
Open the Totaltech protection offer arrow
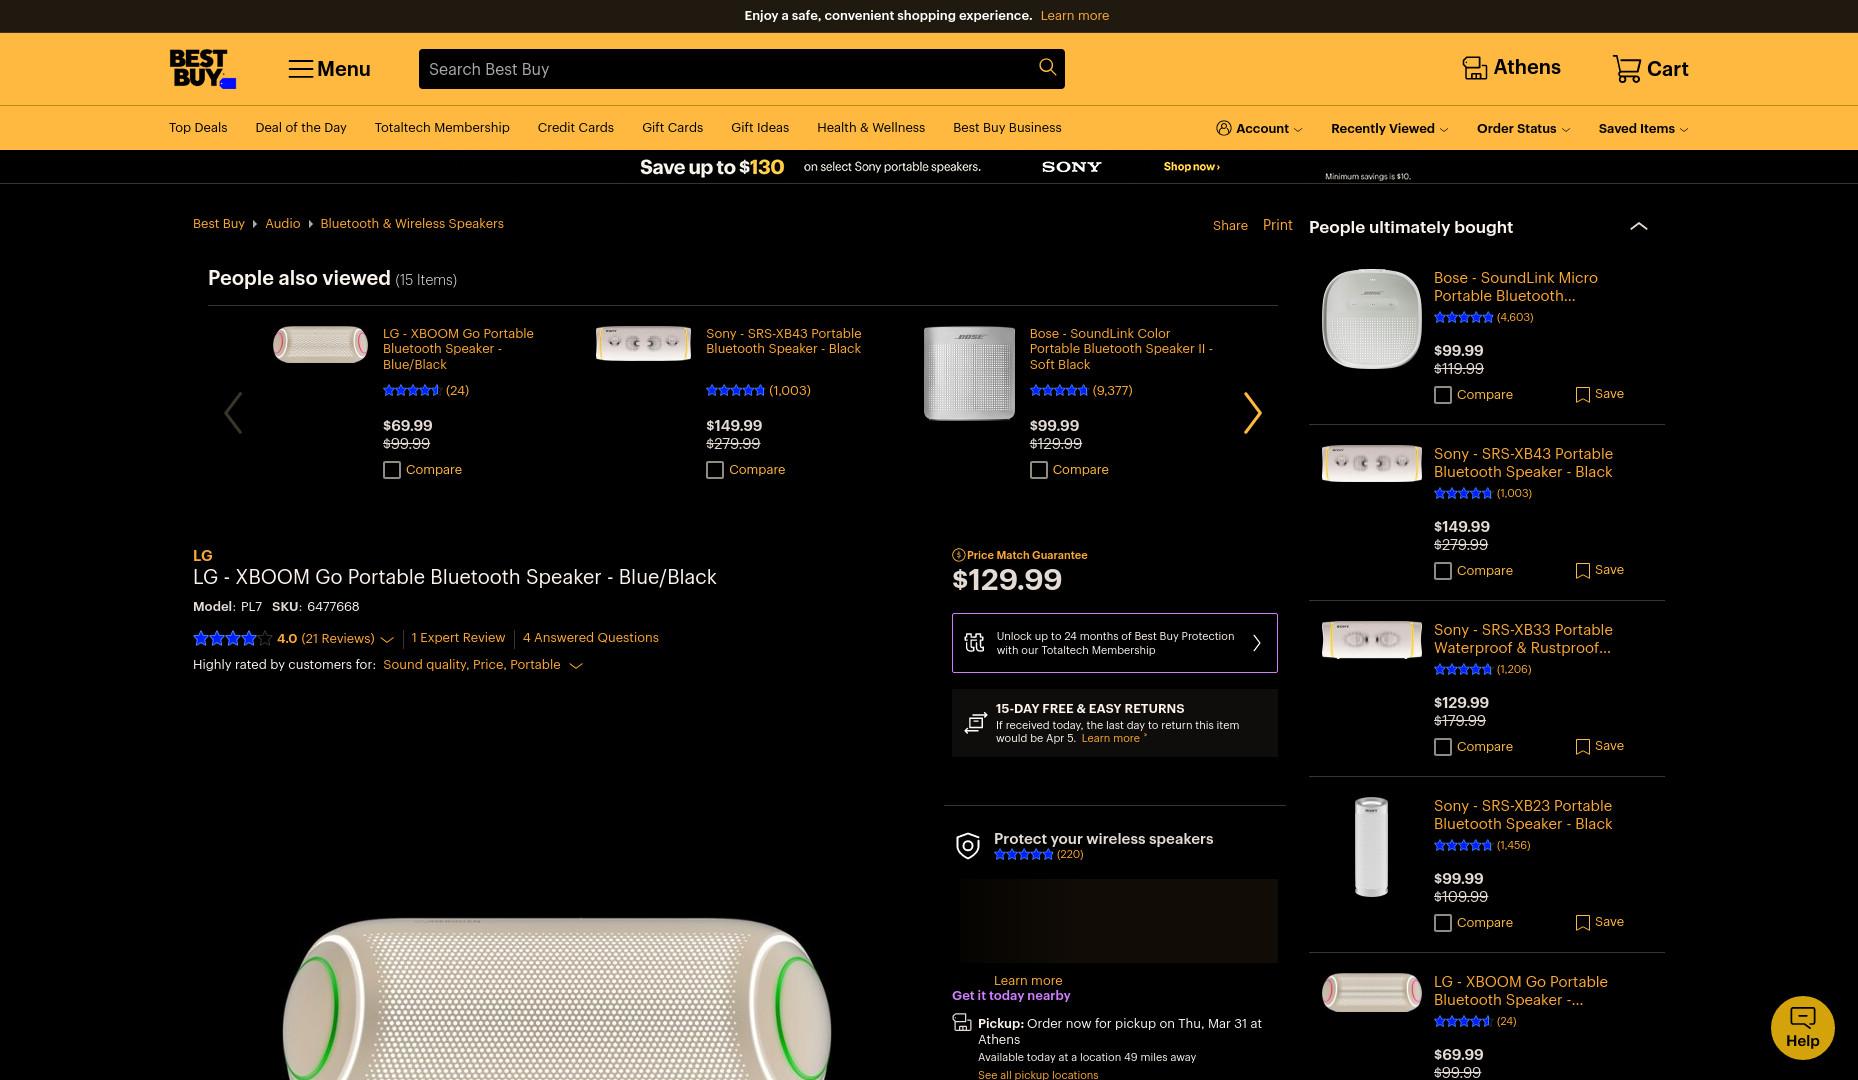click(1257, 643)
